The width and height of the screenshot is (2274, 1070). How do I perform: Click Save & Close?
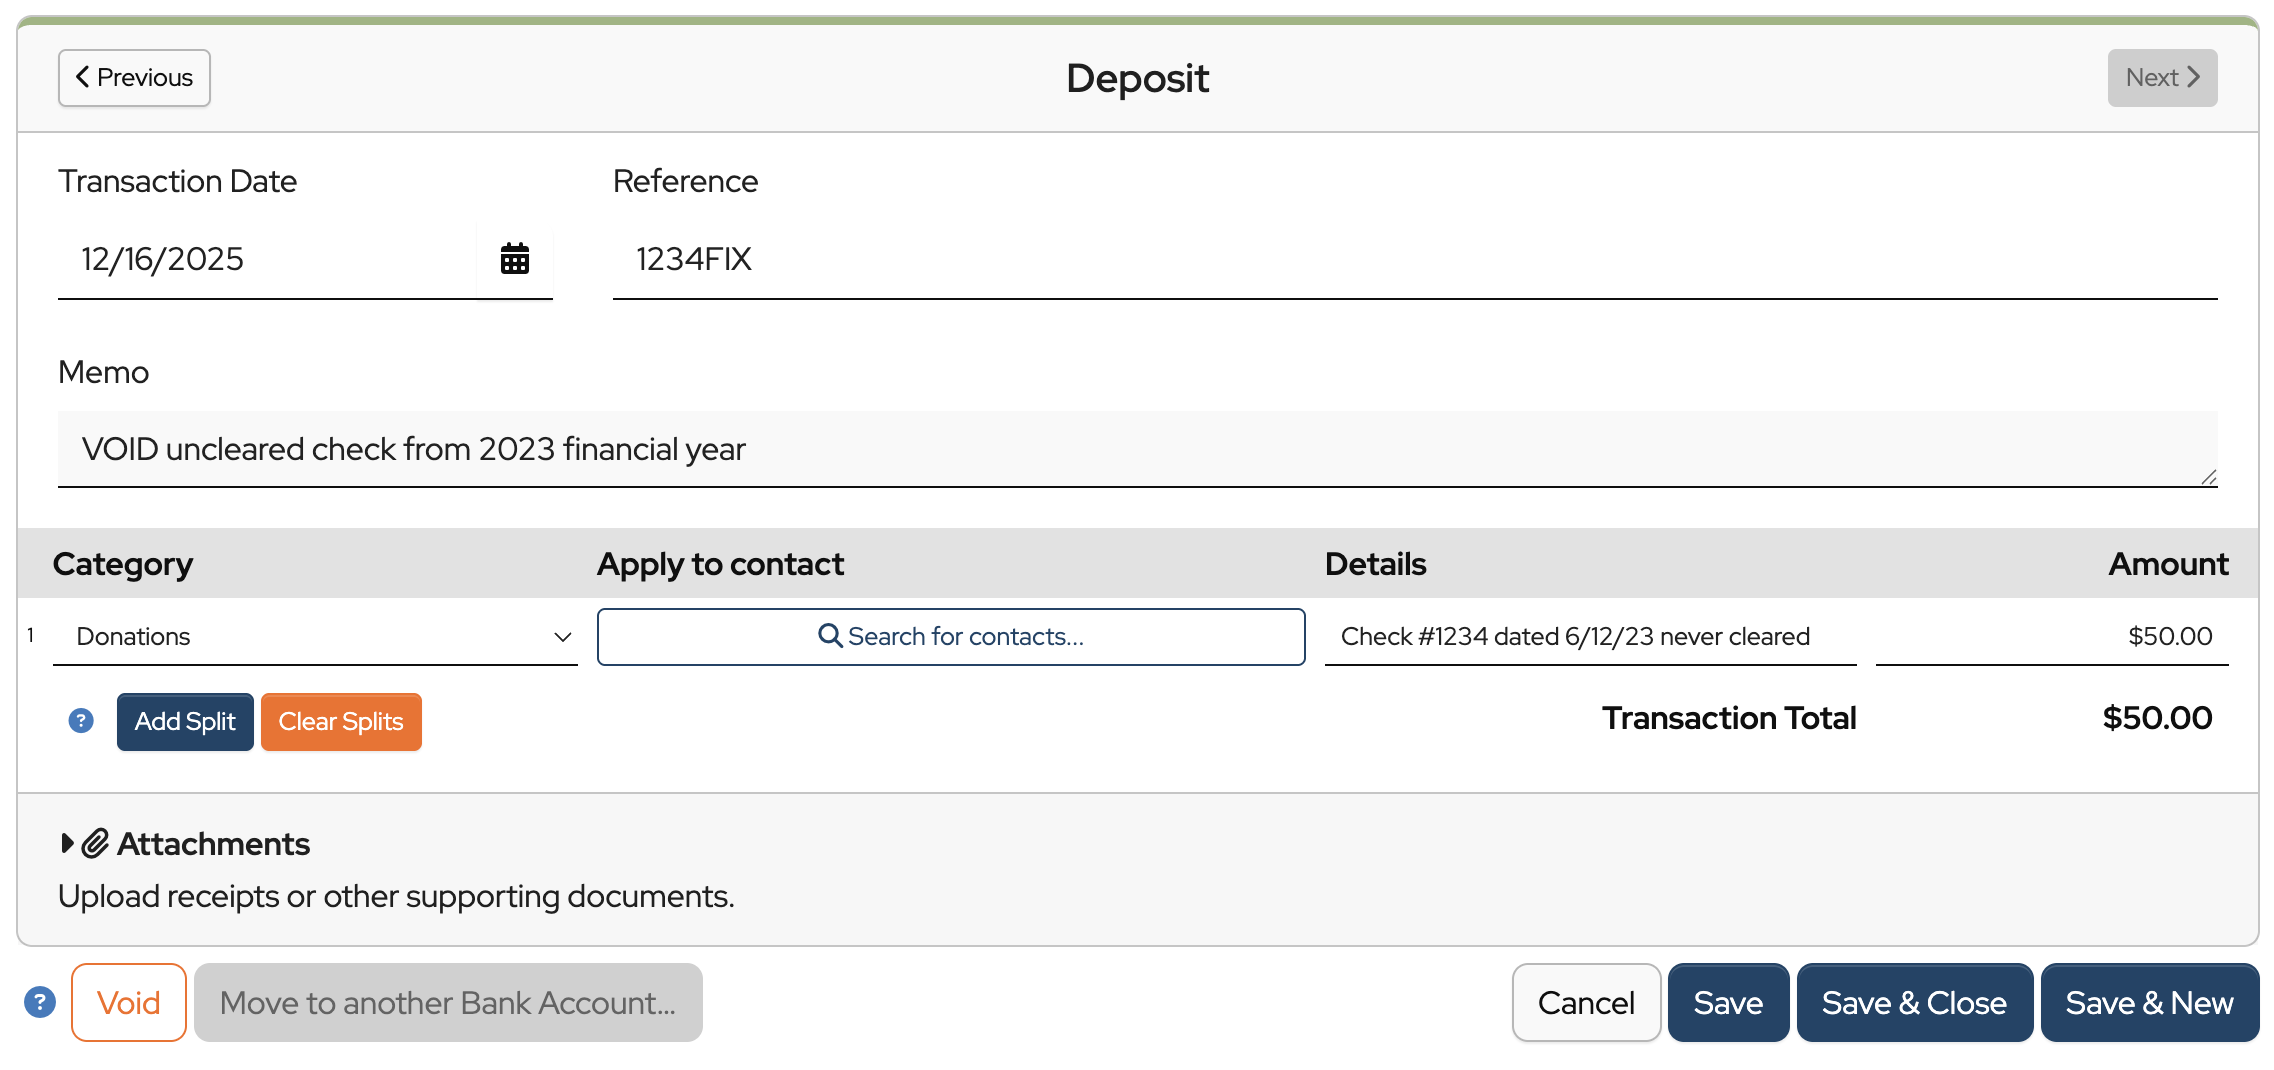[1914, 1003]
